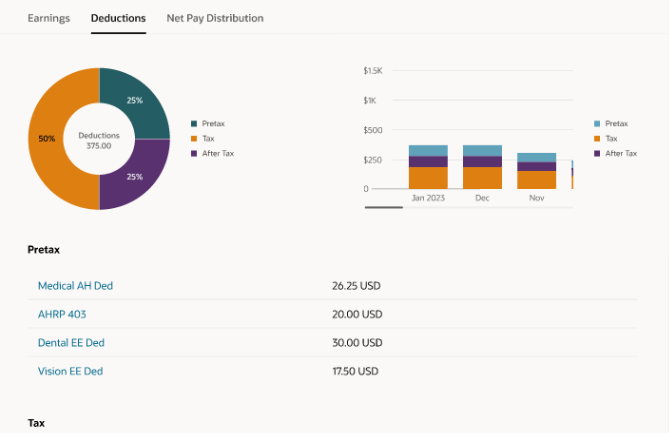This screenshot has height=433, width=669.
Task: Toggle Tax swatch in donut chart legend
Action: (194, 139)
